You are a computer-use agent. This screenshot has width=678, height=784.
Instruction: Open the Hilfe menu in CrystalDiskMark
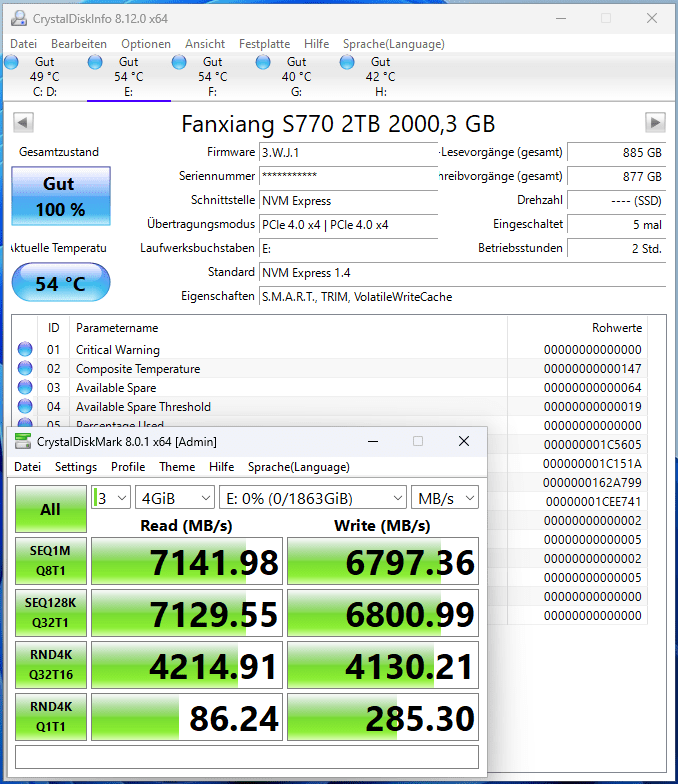(x=222, y=467)
